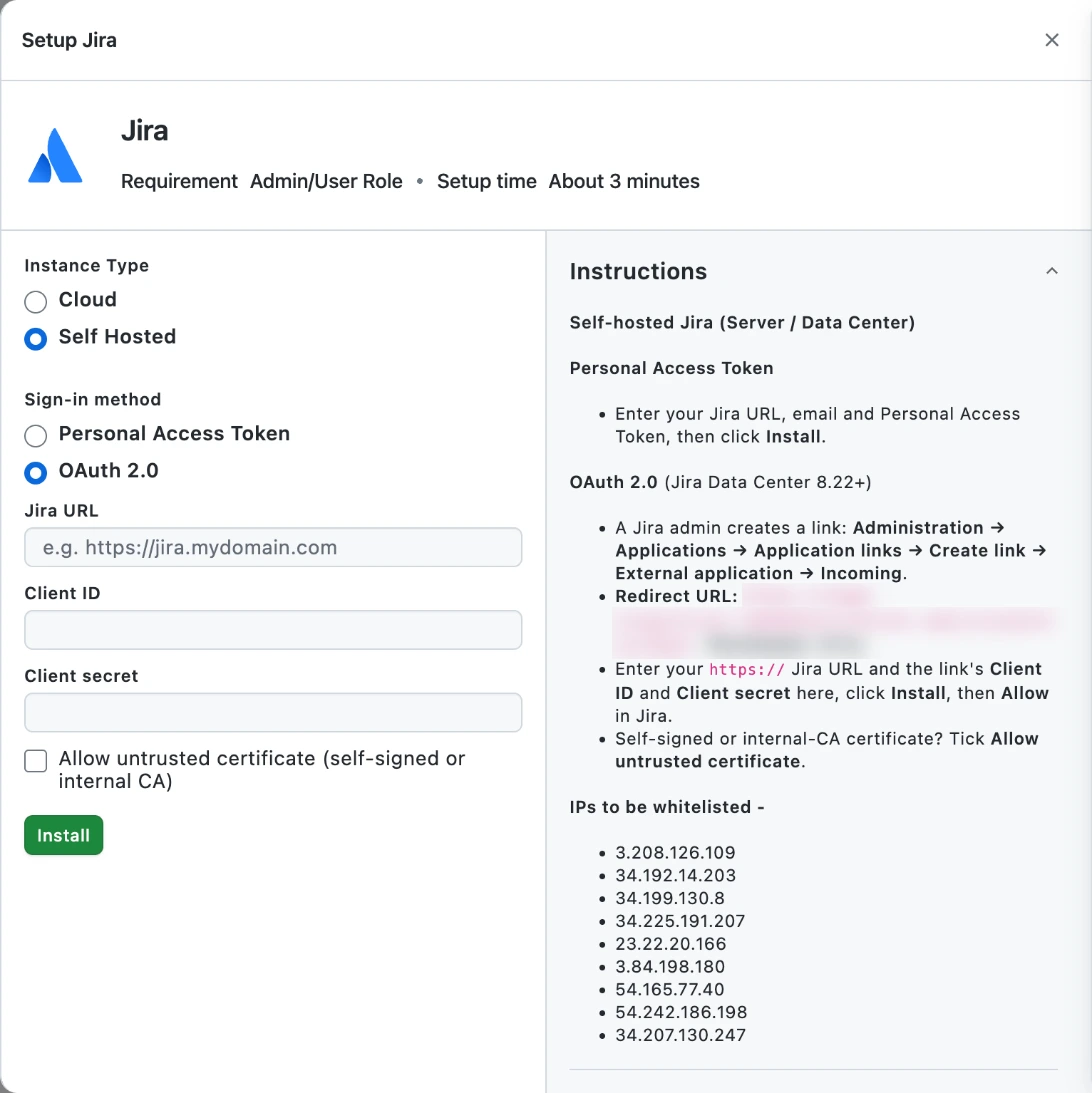Focus the Client secret input field
The image size is (1092, 1093).
click(x=273, y=712)
